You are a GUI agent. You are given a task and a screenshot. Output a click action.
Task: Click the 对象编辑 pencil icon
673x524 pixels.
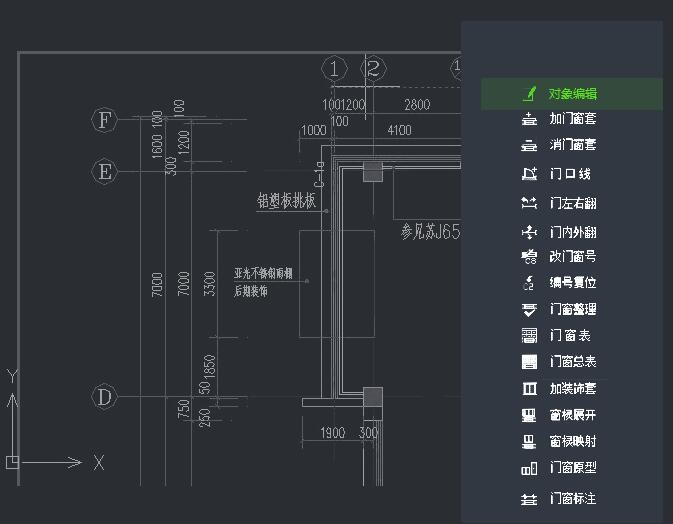pos(530,94)
